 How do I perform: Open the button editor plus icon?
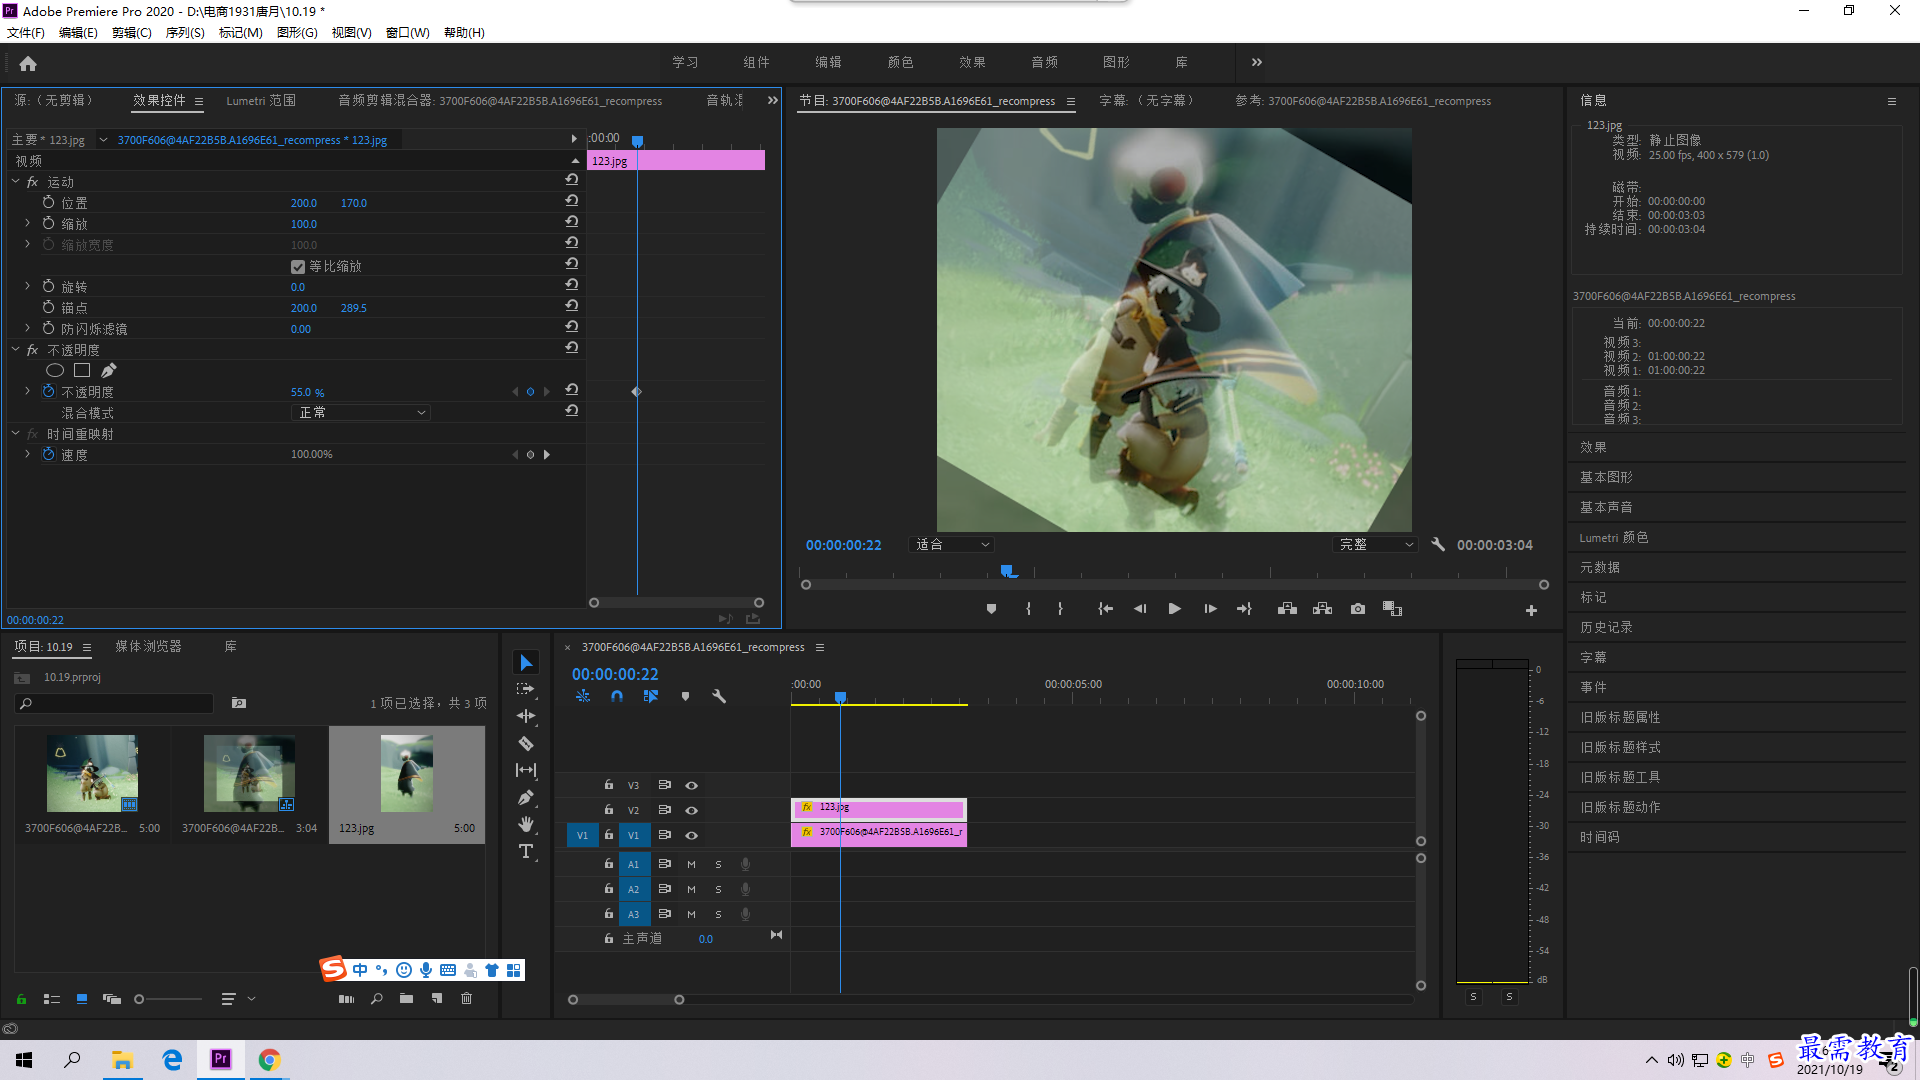pos(1531,610)
